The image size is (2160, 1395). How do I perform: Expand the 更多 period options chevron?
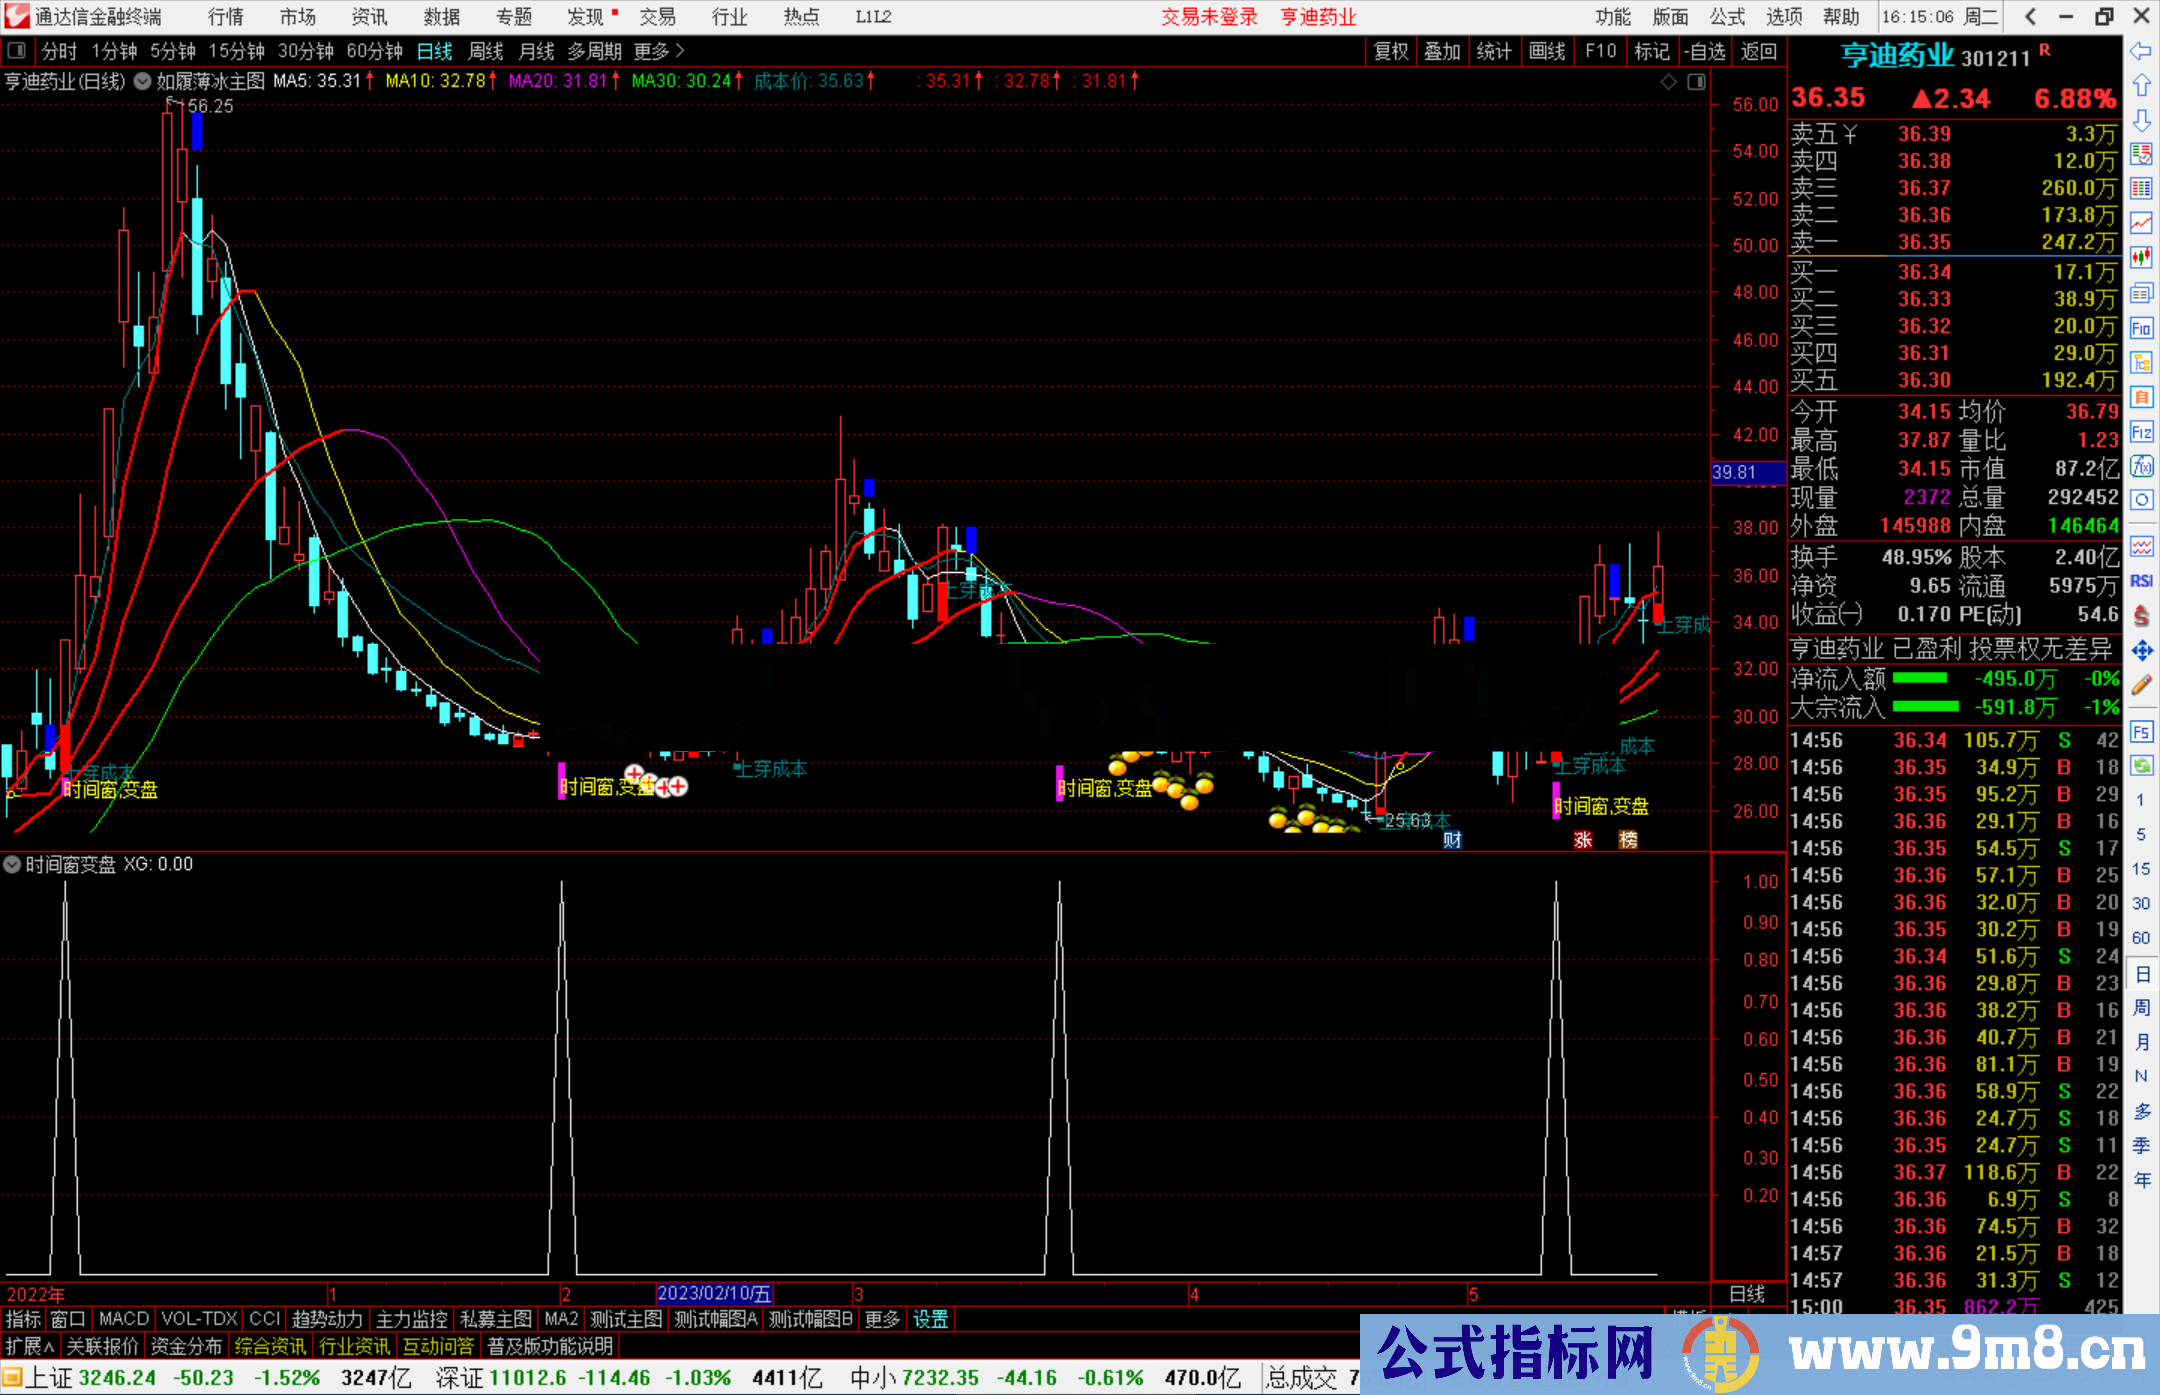coord(680,50)
